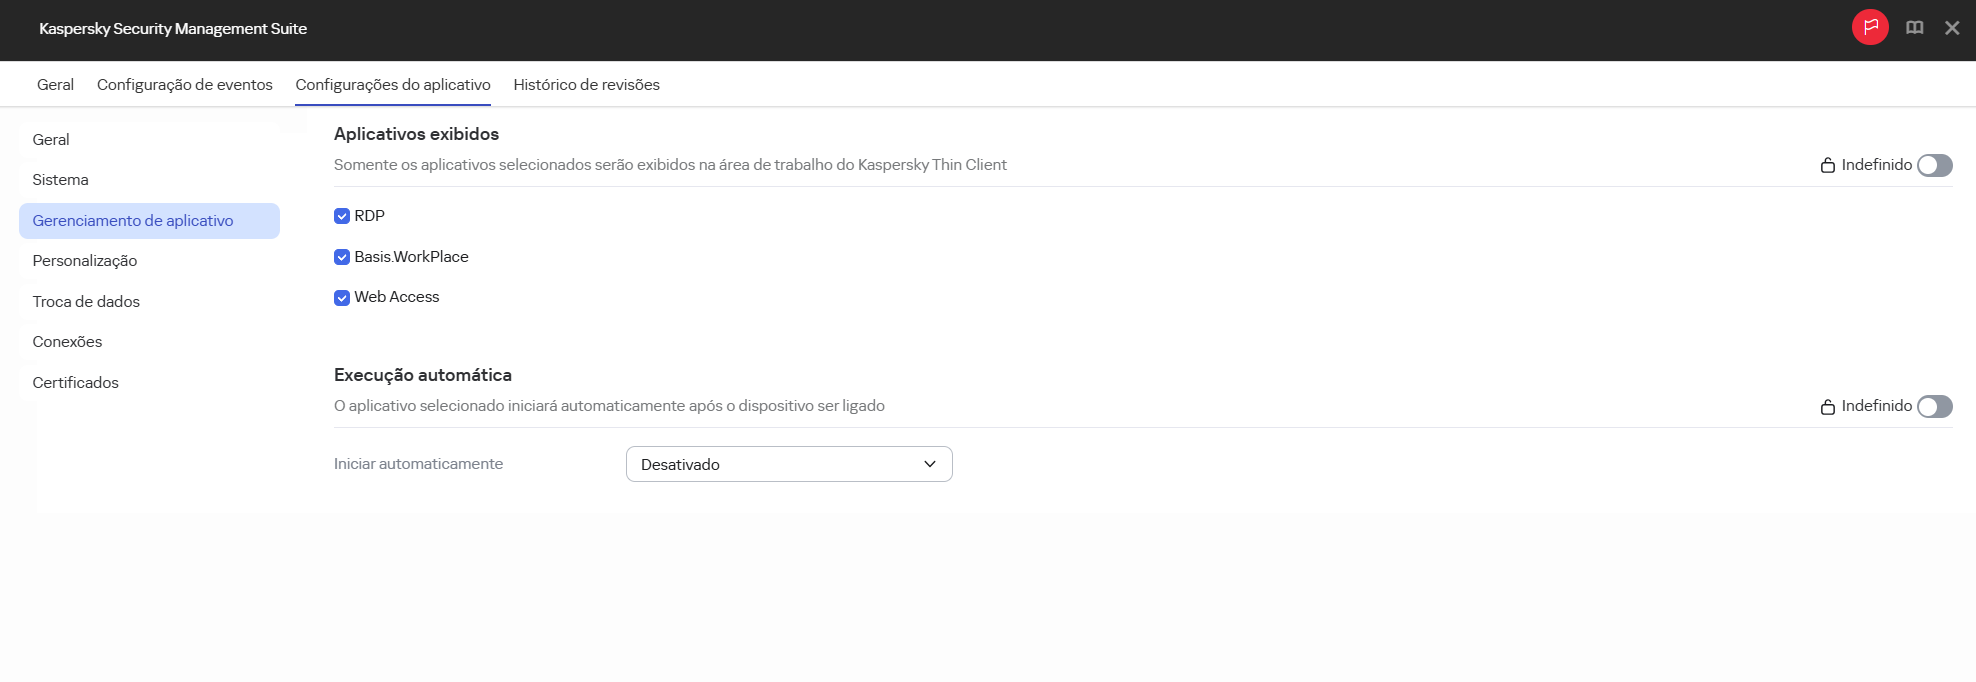Click the Aplicativos exibidos heading
Screen dimensions: 1976x682
(416, 134)
